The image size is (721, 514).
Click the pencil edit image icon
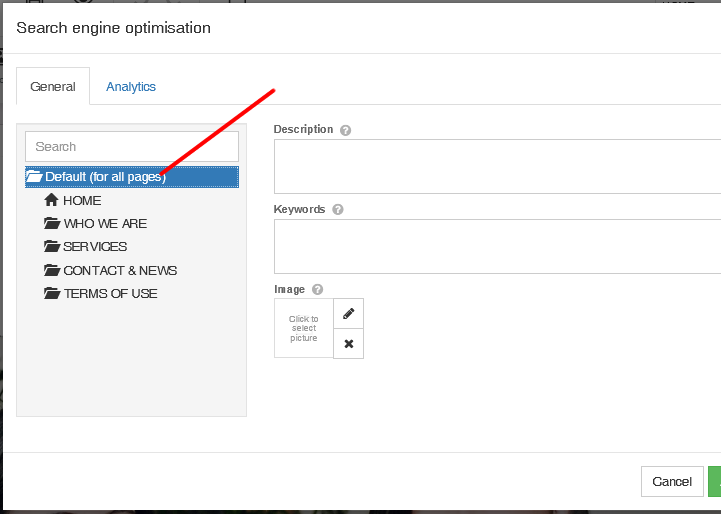[349, 314]
